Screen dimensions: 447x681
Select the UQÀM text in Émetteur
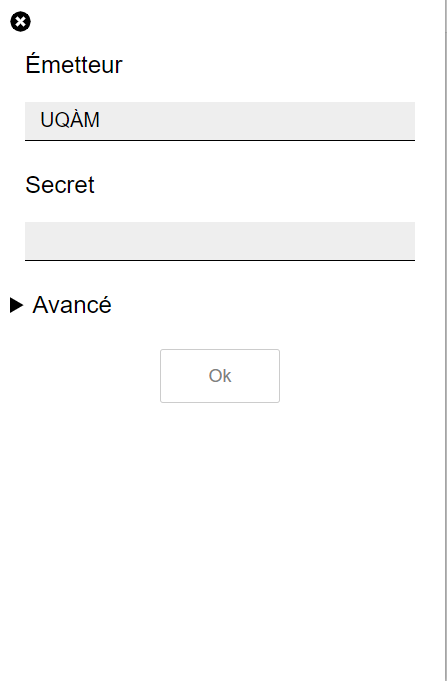pyautogui.click(x=70, y=120)
